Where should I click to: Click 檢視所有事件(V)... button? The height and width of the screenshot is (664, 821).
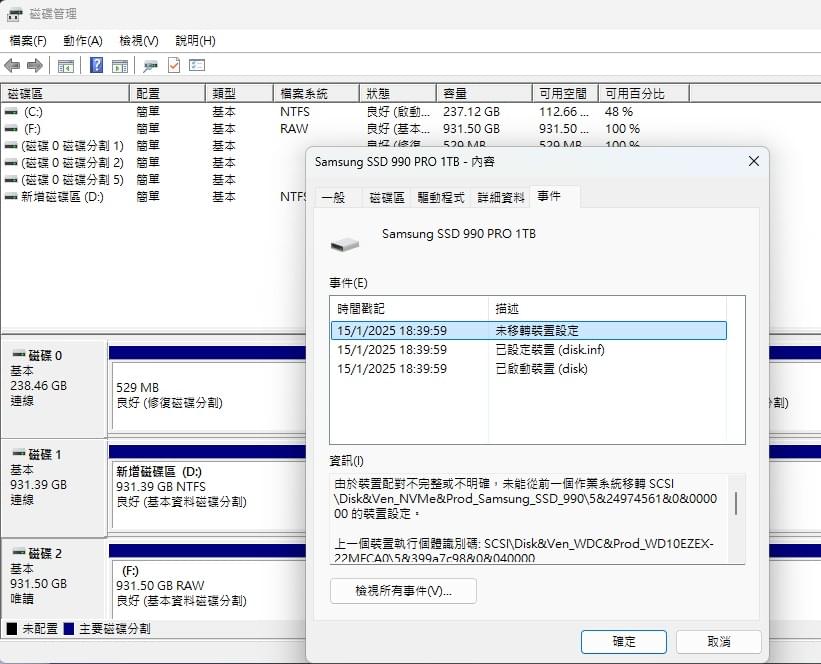tap(403, 591)
